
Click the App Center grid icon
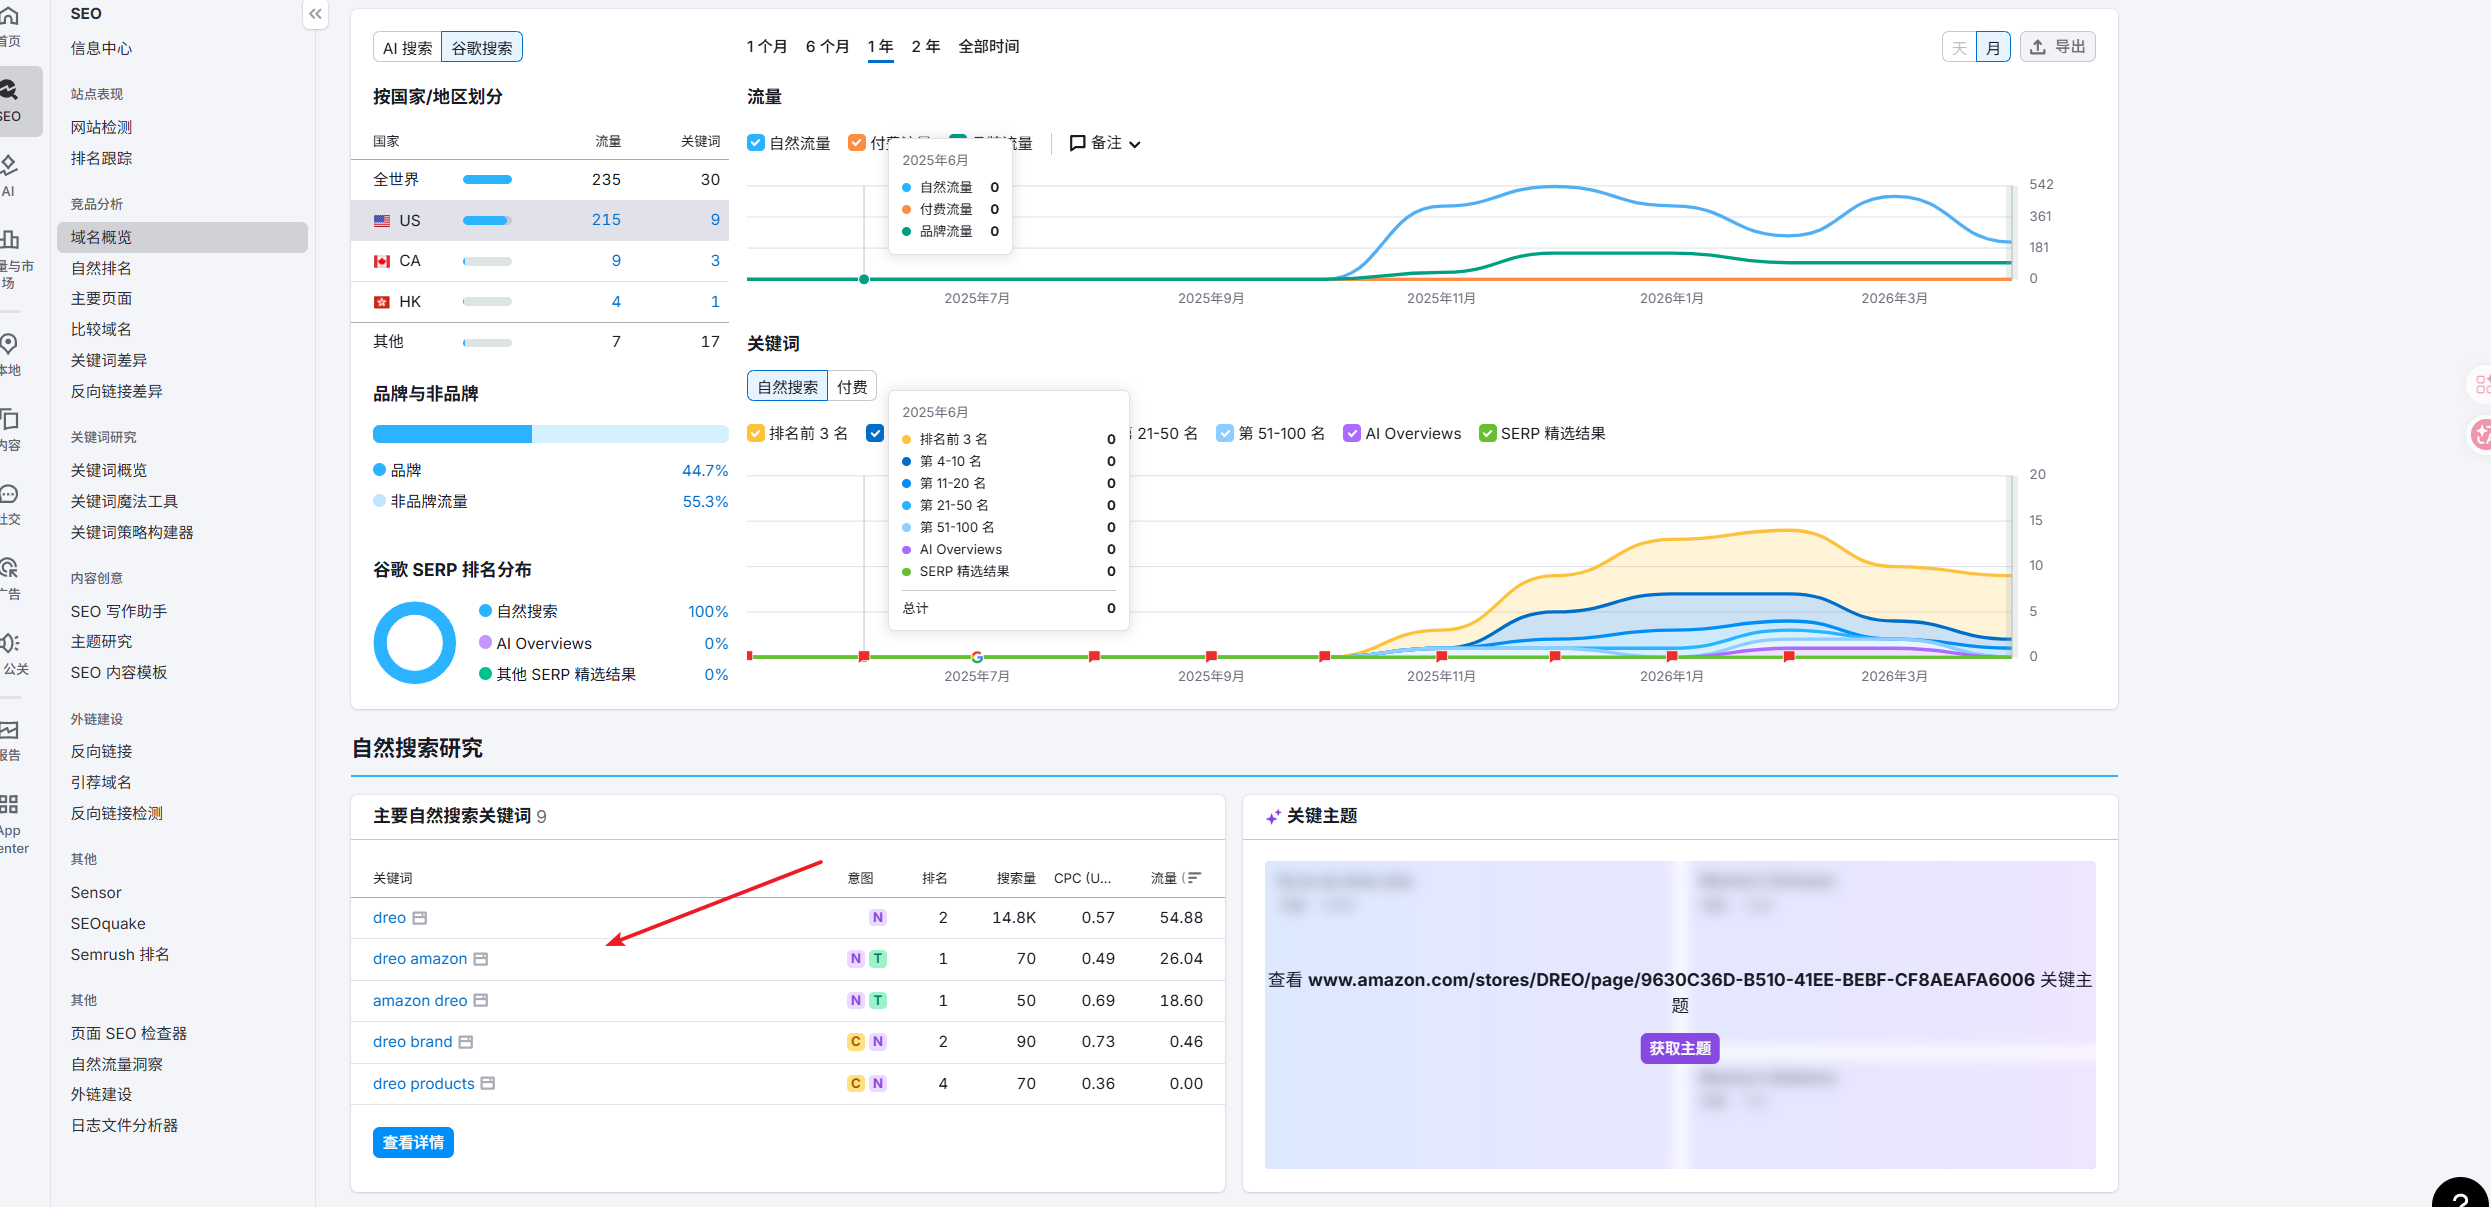point(9,805)
